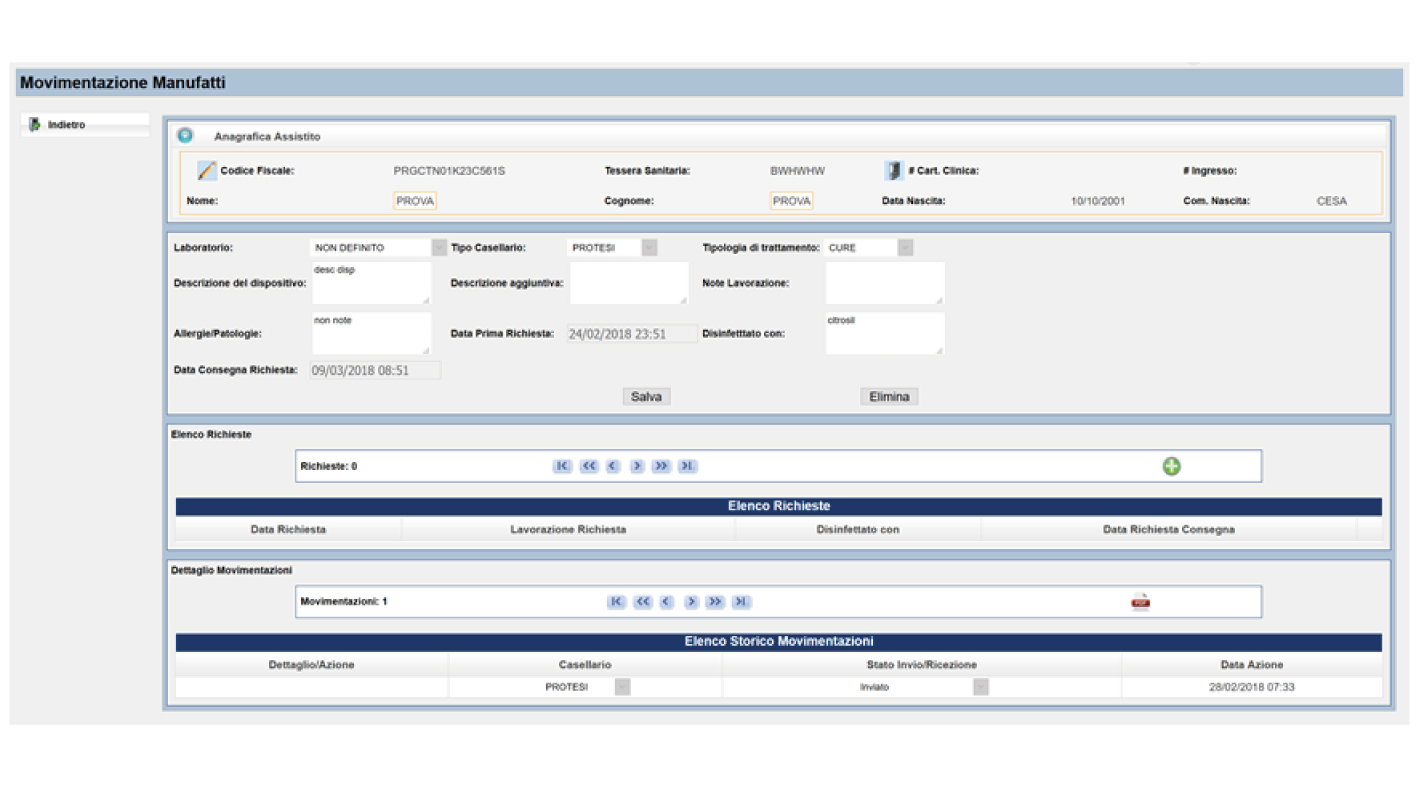The image size is (1419, 787).
Task: Click the Nome field containing PROVA
Action: tap(415, 201)
